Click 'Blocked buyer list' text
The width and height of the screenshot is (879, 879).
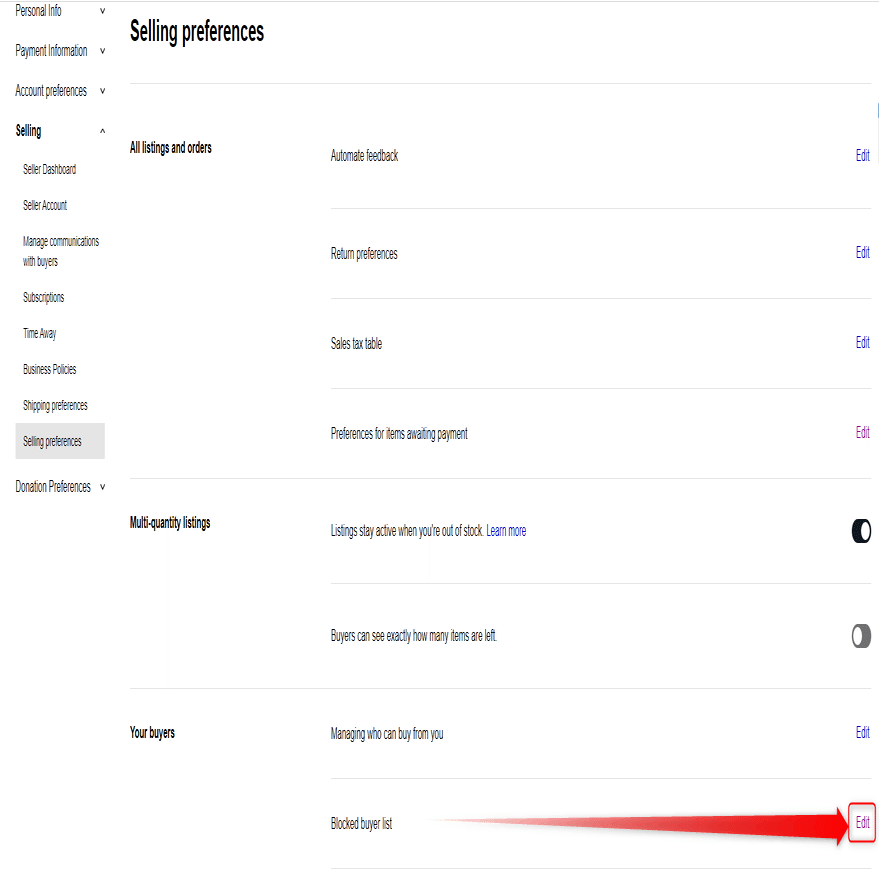pyautogui.click(x=362, y=824)
